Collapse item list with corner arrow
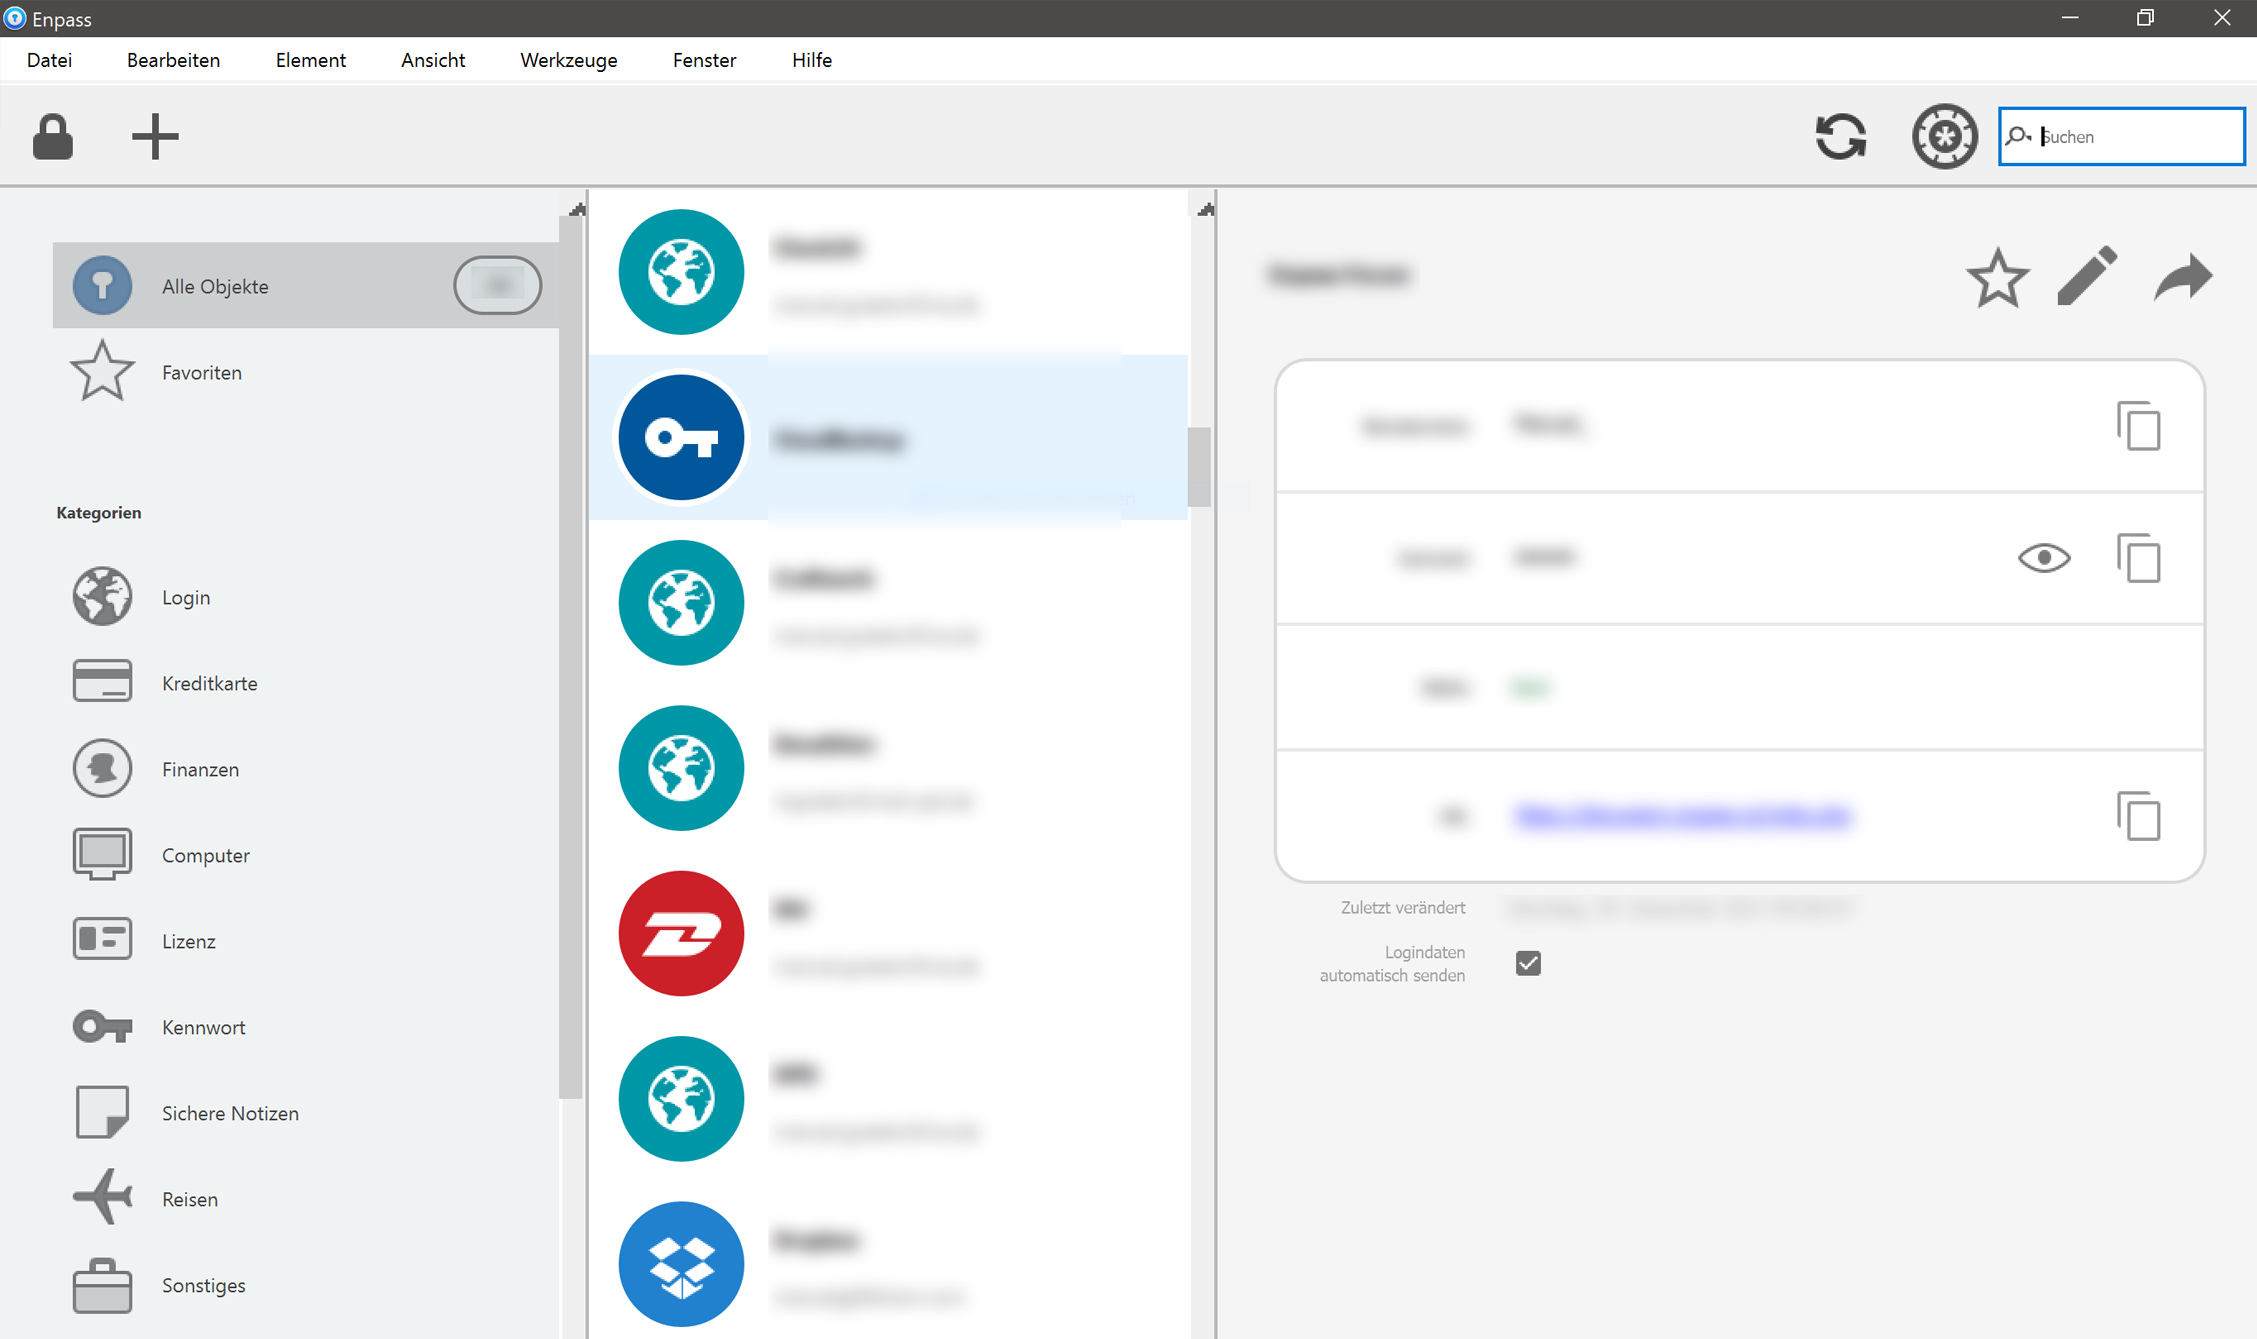 tap(1206, 209)
